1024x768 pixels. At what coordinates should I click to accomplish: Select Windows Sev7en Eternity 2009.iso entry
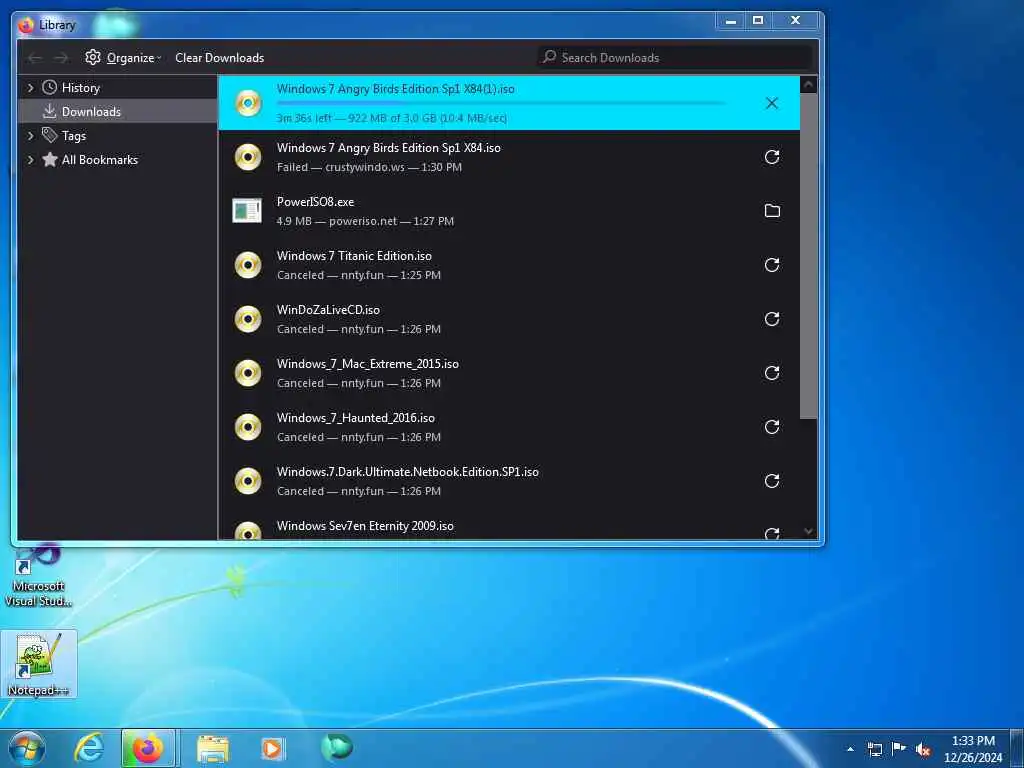(509, 528)
